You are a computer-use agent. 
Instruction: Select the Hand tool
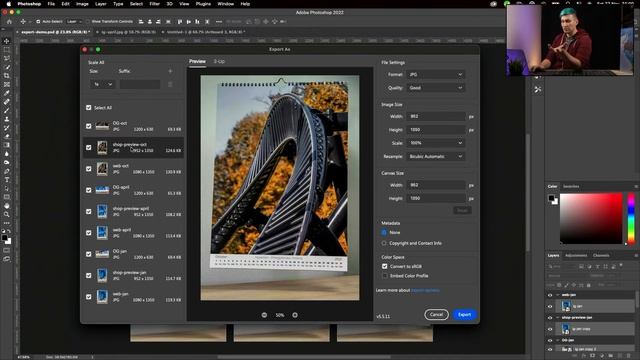point(7,206)
